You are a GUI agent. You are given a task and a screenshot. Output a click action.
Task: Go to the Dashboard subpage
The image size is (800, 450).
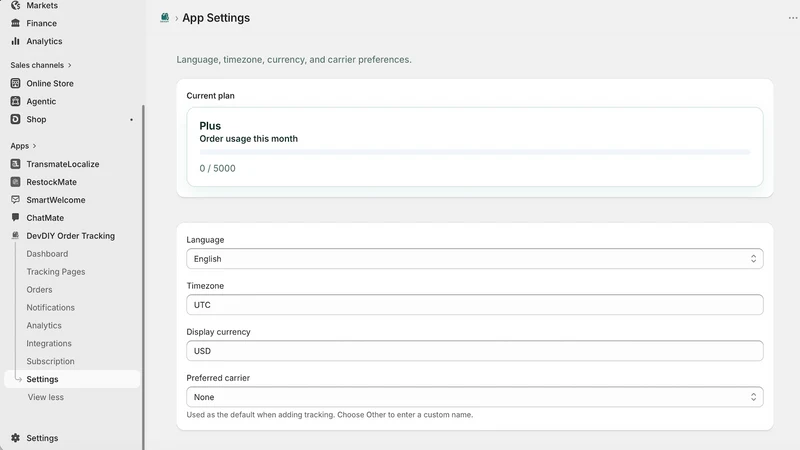click(x=47, y=254)
